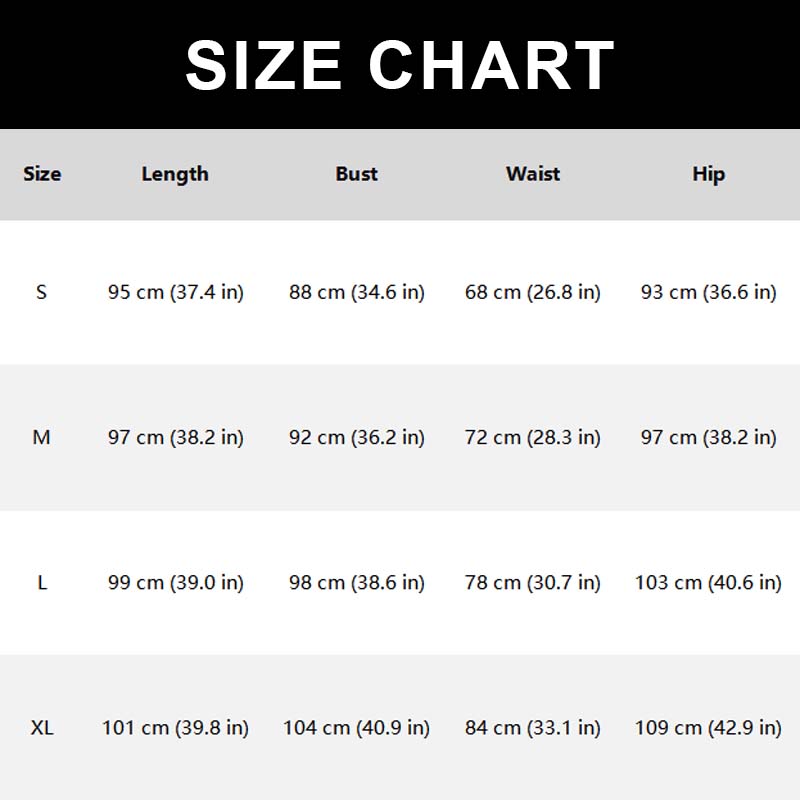Click the 68 cm (26.8 in) waist cell
800x800 pixels.
pos(533,292)
